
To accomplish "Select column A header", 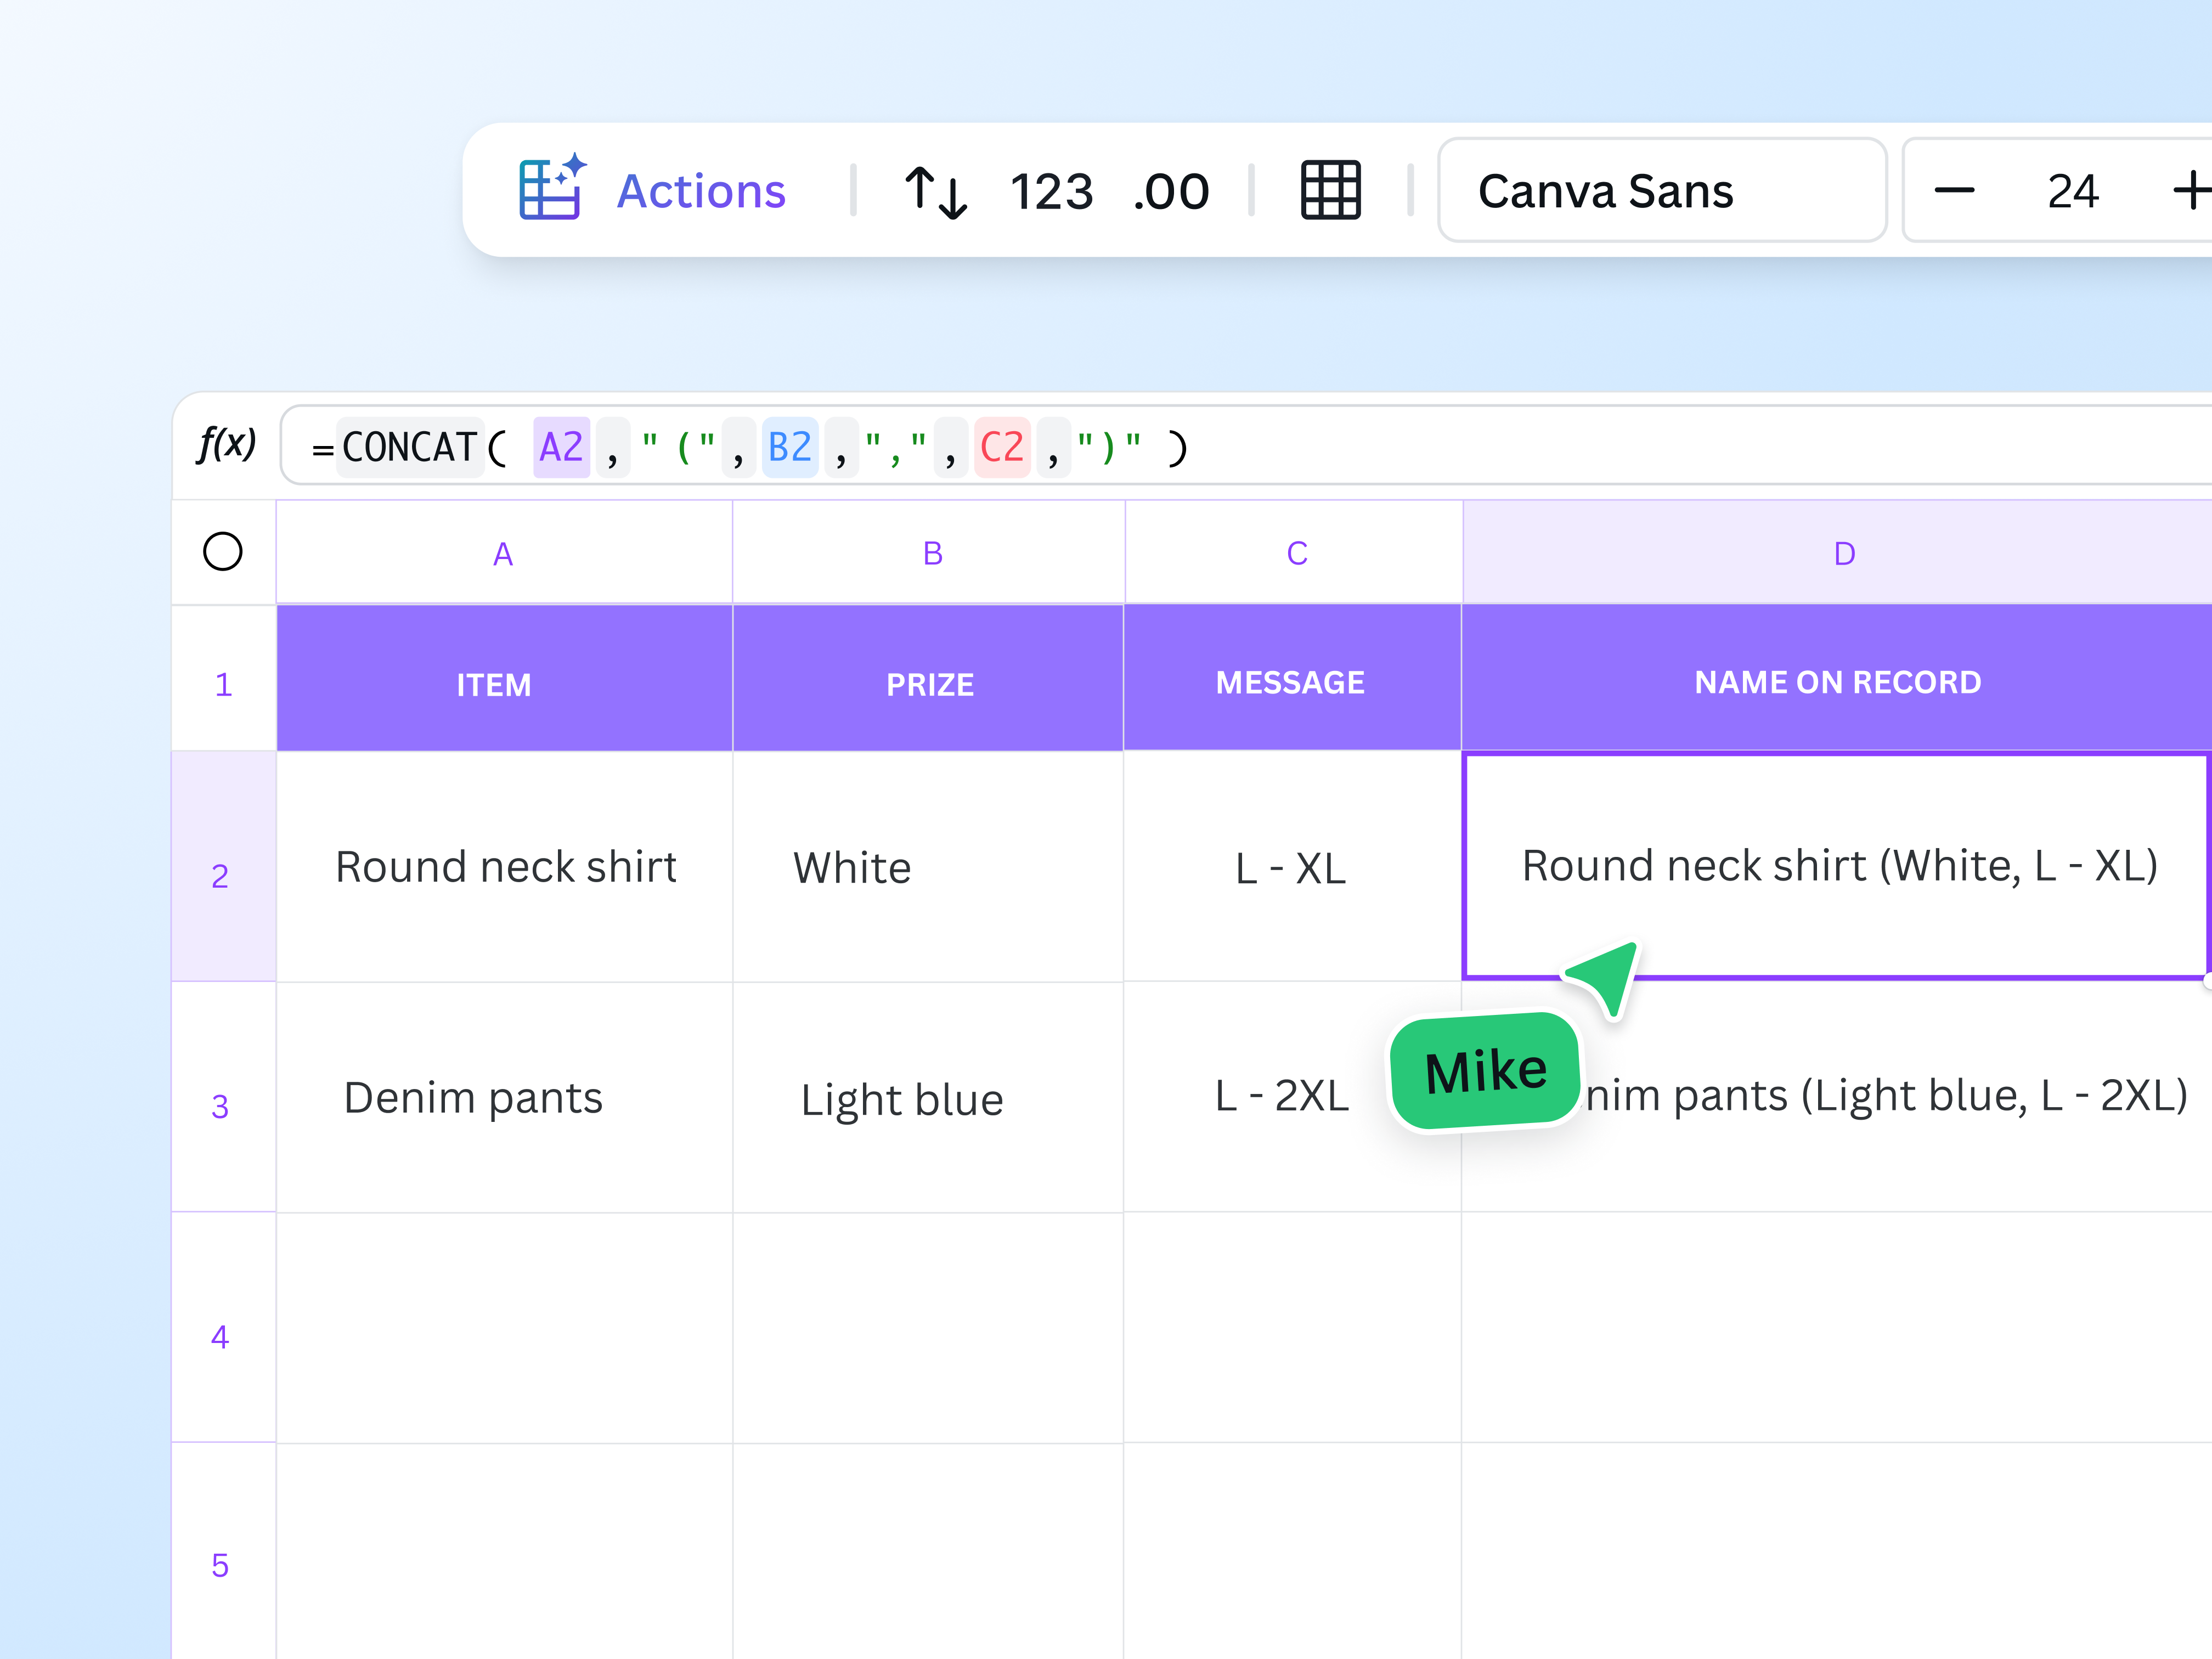I will click(504, 552).
